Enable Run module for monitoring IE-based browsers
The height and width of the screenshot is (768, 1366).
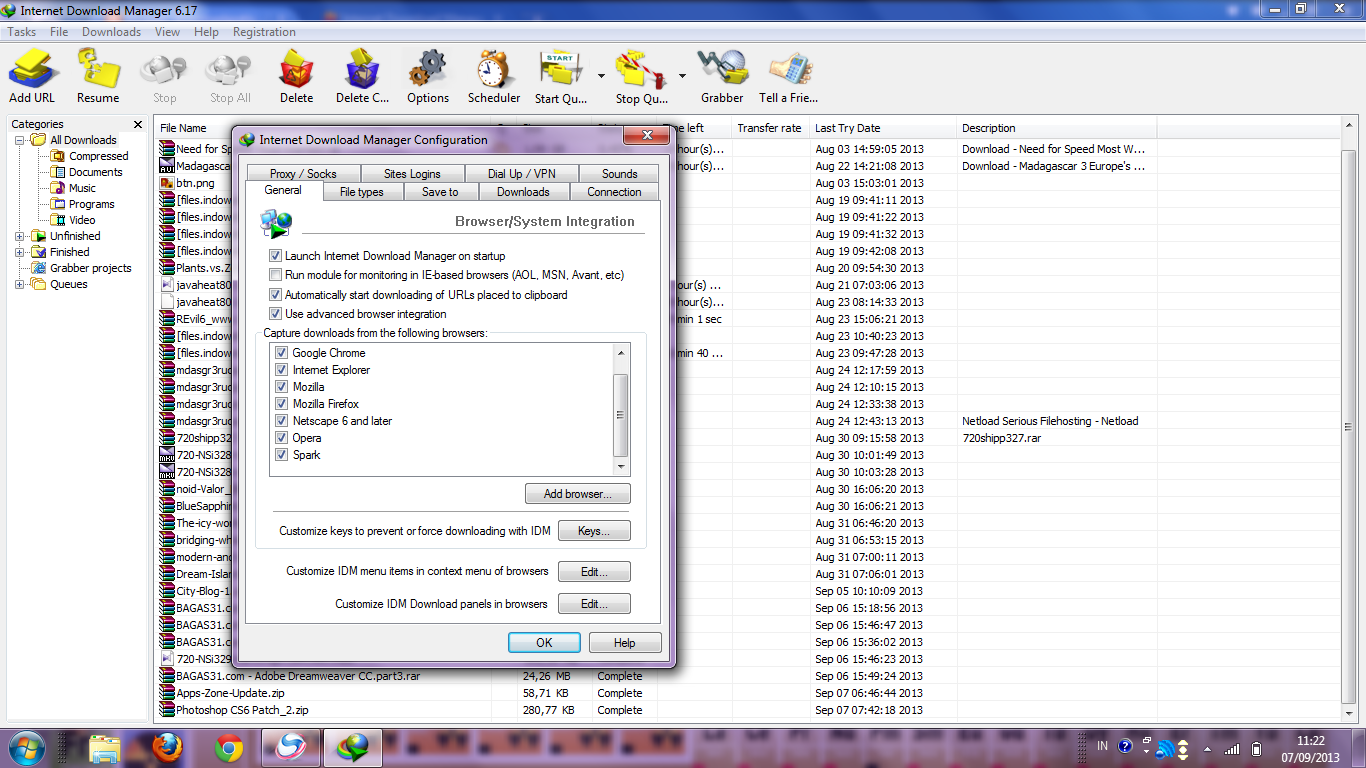pos(276,275)
